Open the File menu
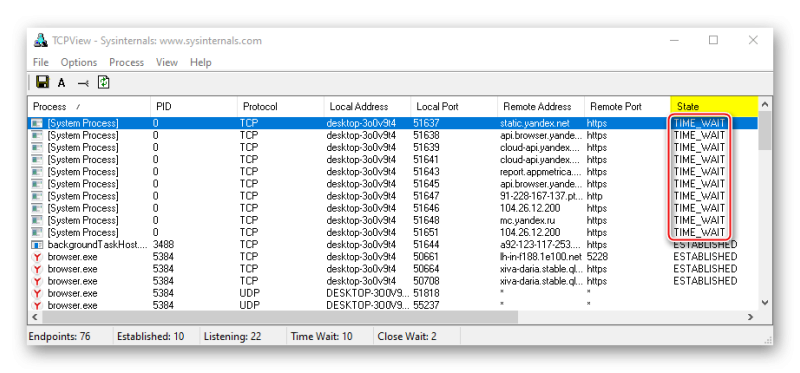The width and height of the screenshot is (800, 373). pos(41,62)
